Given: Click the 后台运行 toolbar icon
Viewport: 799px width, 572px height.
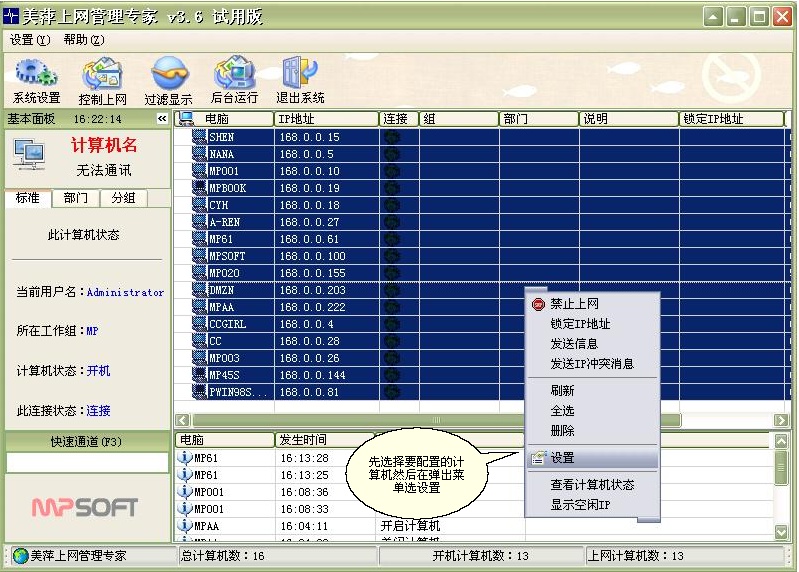Looking at the screenshot, I should click(x=234, y=80).
